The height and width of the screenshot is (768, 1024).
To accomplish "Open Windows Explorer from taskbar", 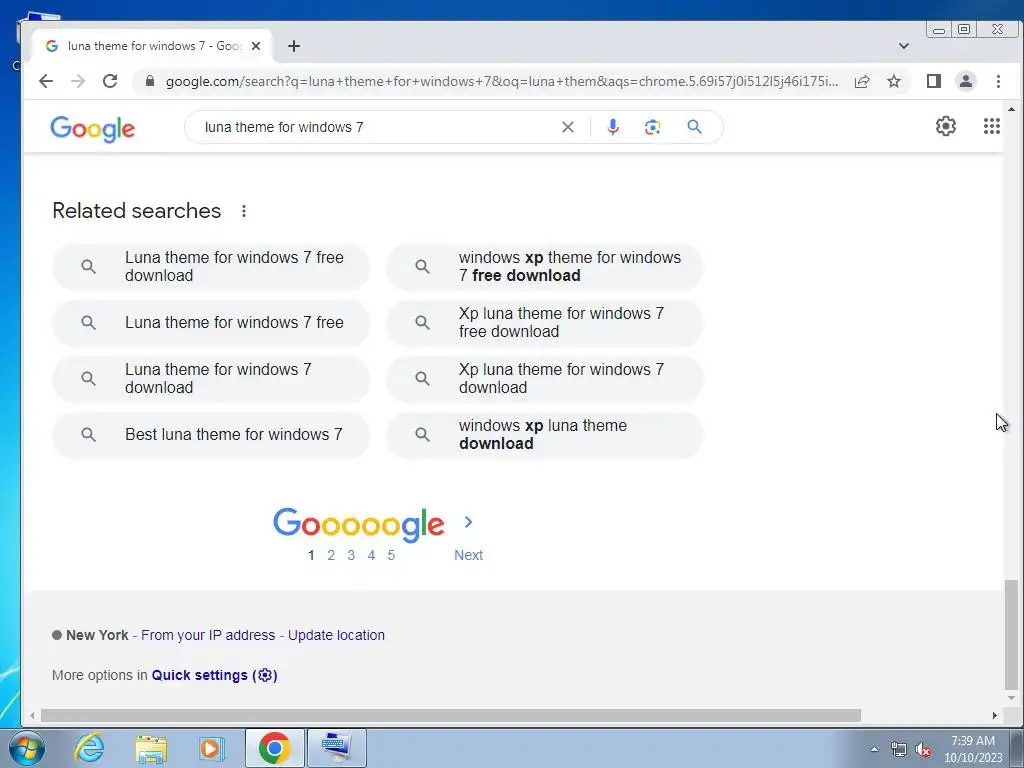I will 151,749.
